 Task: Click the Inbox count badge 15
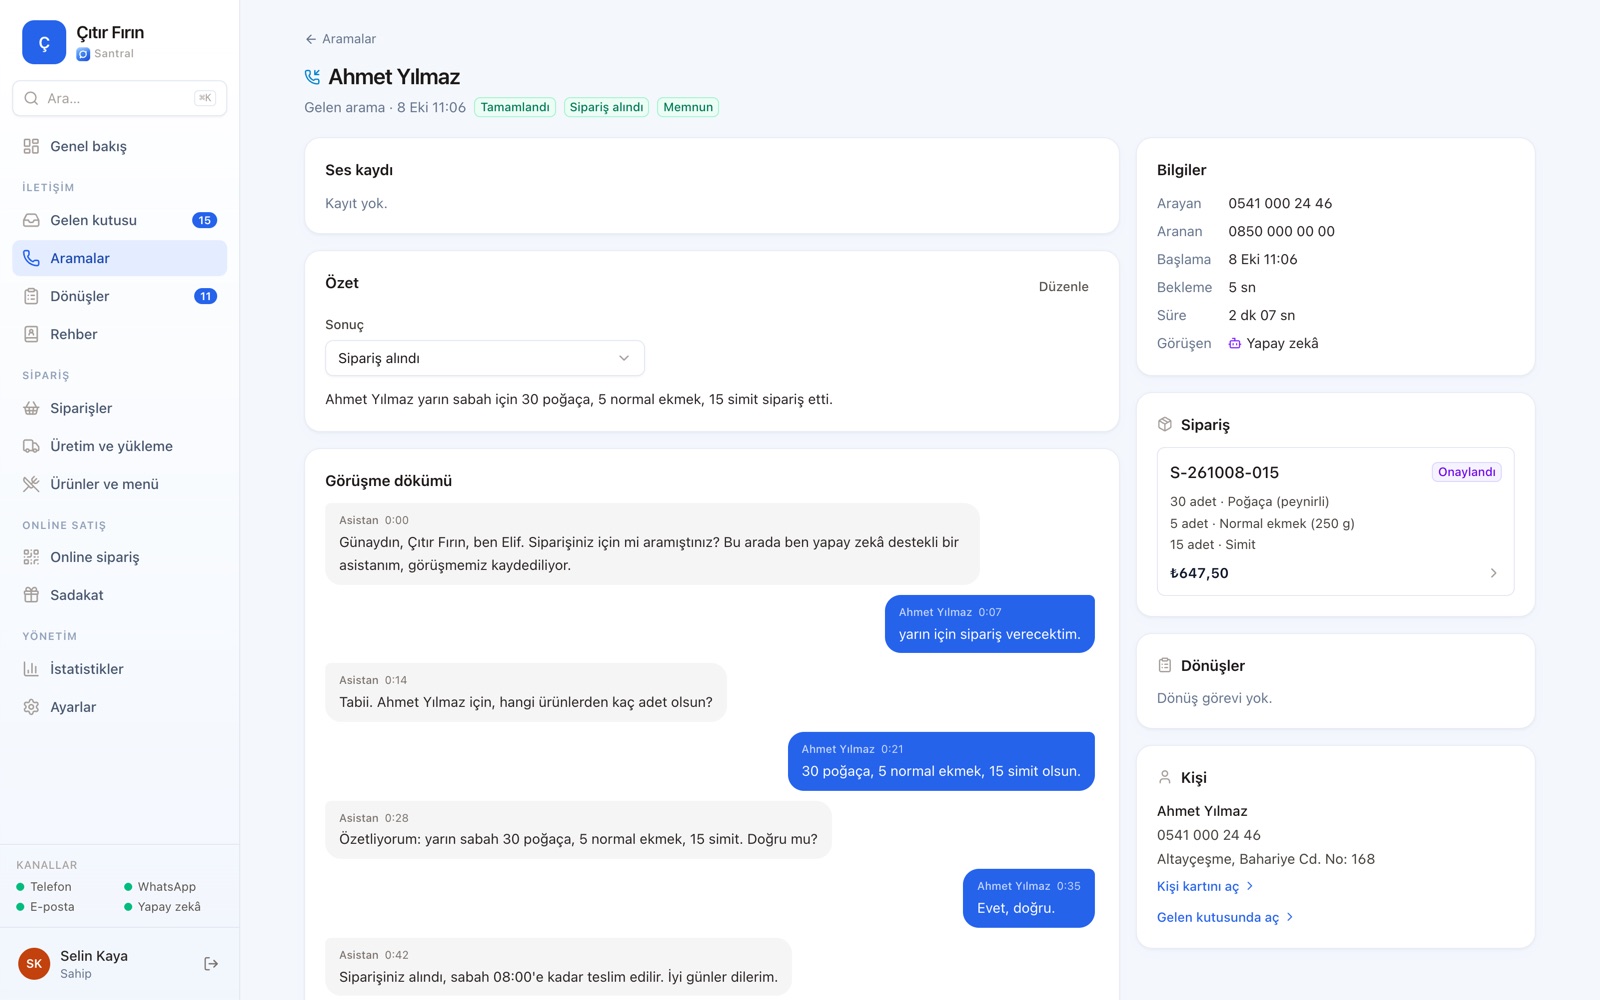(204, 220)
